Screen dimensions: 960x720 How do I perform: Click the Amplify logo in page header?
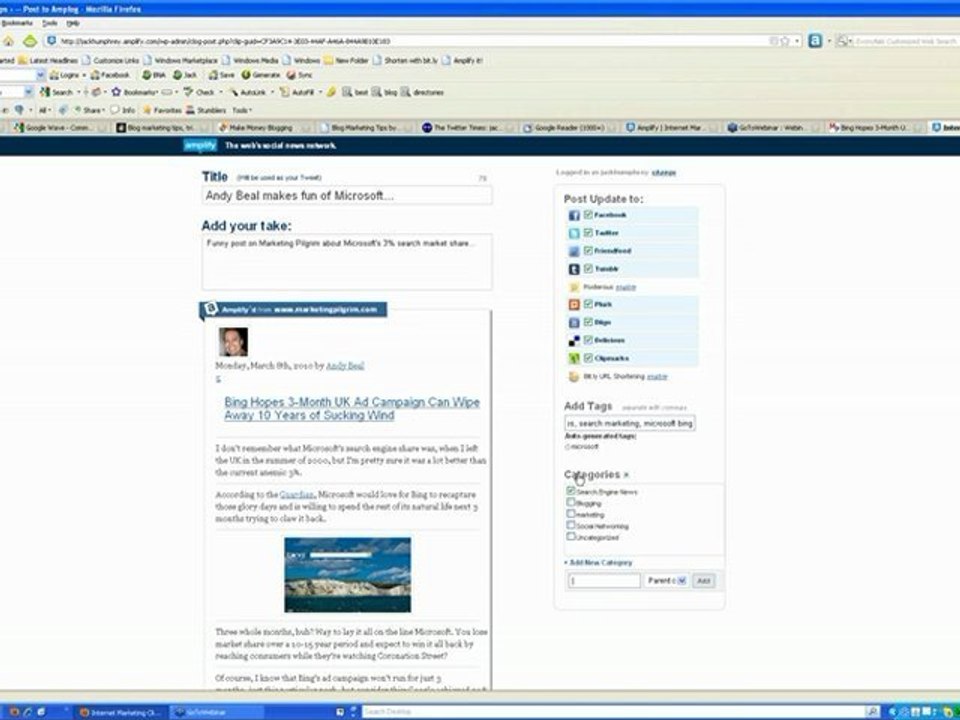point(200,145)
